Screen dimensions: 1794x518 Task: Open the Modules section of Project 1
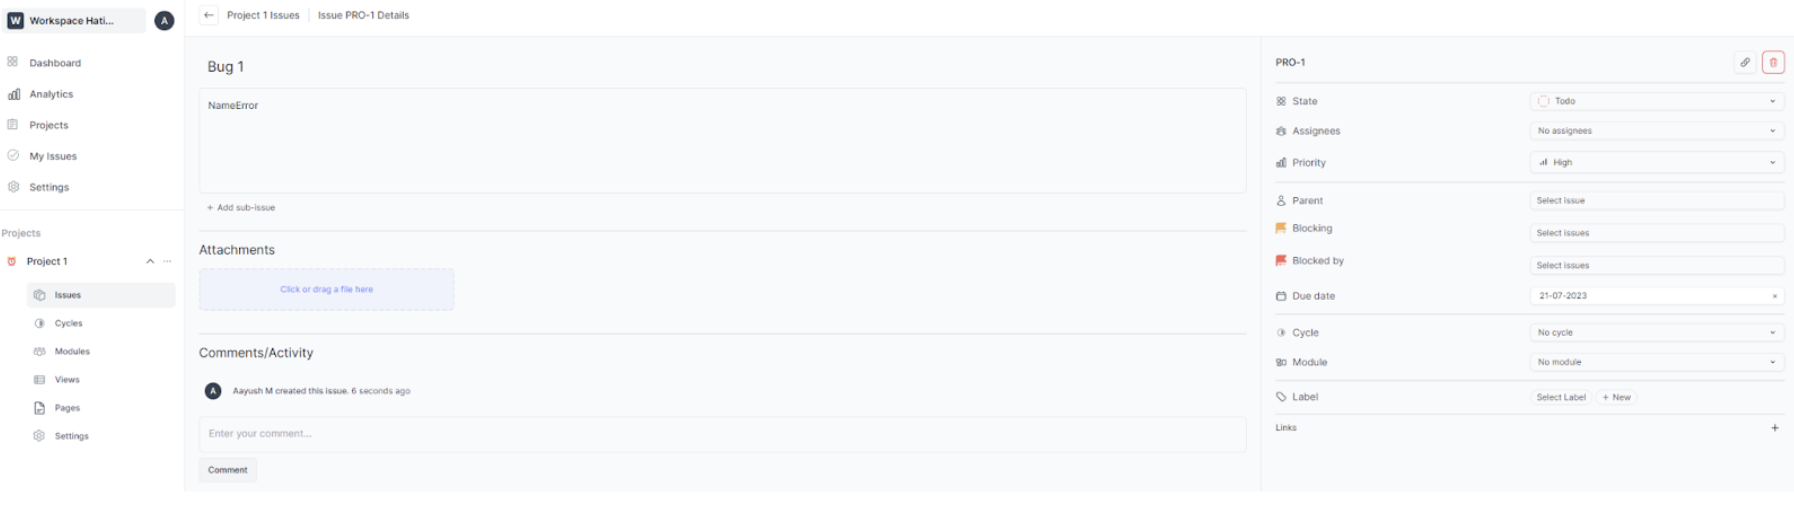71,351
